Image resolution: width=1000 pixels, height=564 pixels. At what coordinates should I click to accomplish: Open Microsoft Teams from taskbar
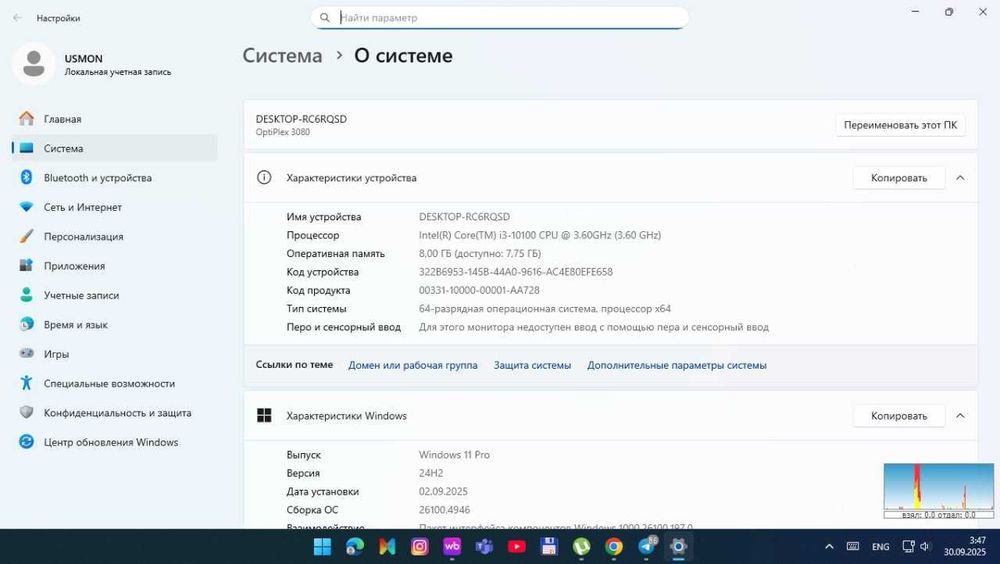485,546
